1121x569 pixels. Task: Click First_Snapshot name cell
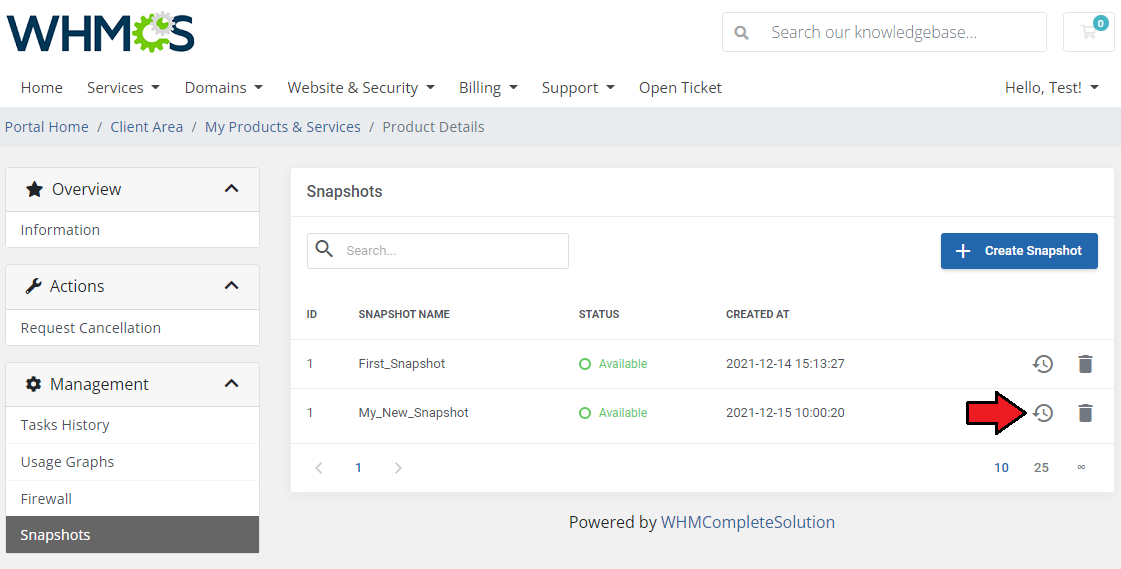click(x=402, y=364)
